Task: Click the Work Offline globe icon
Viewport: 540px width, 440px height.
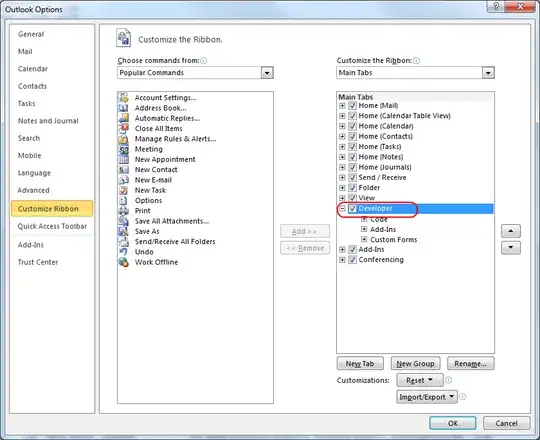Action: pos(124,262)
